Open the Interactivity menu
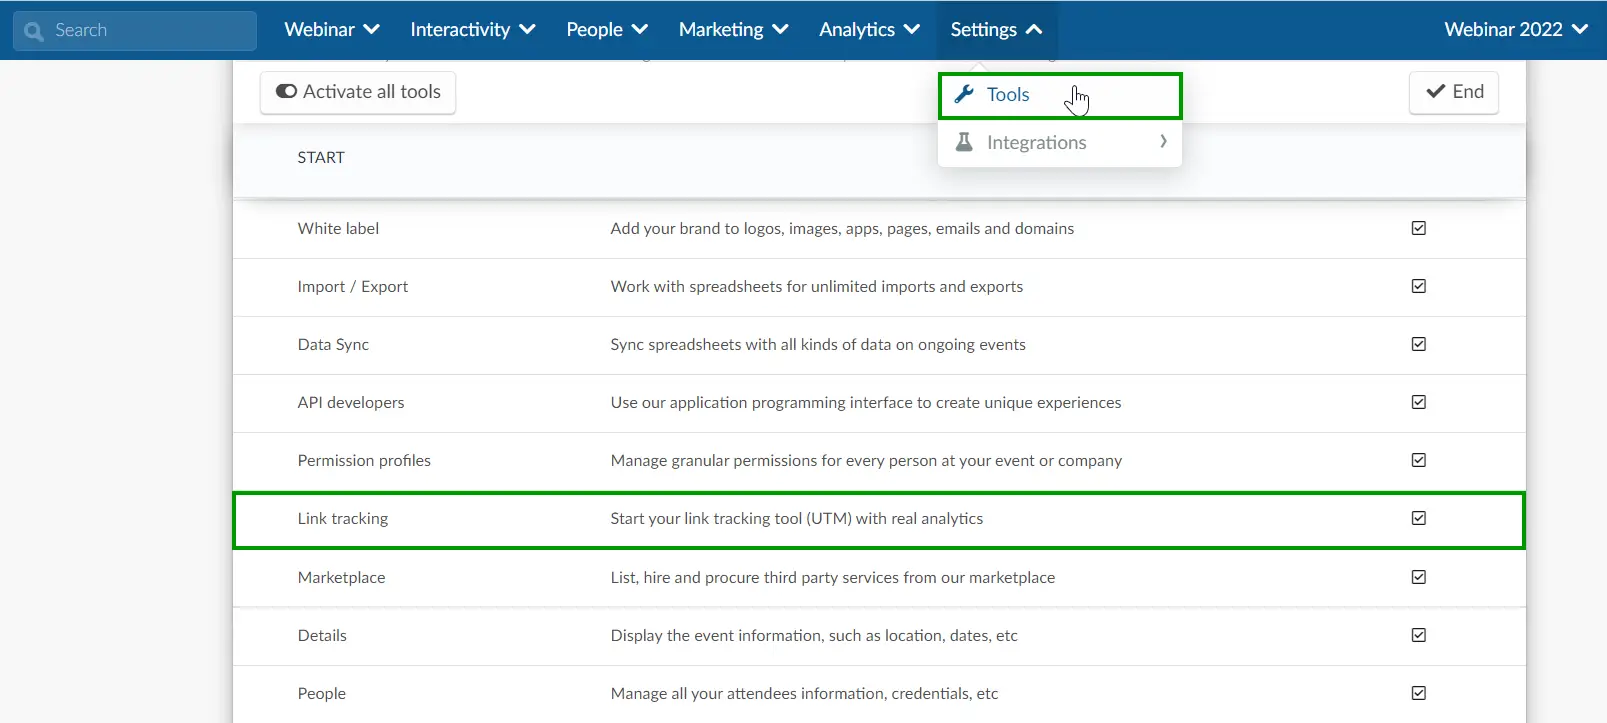Viewport: 1607px width, 723px height. pyautogui.click(x=472, y=30)
